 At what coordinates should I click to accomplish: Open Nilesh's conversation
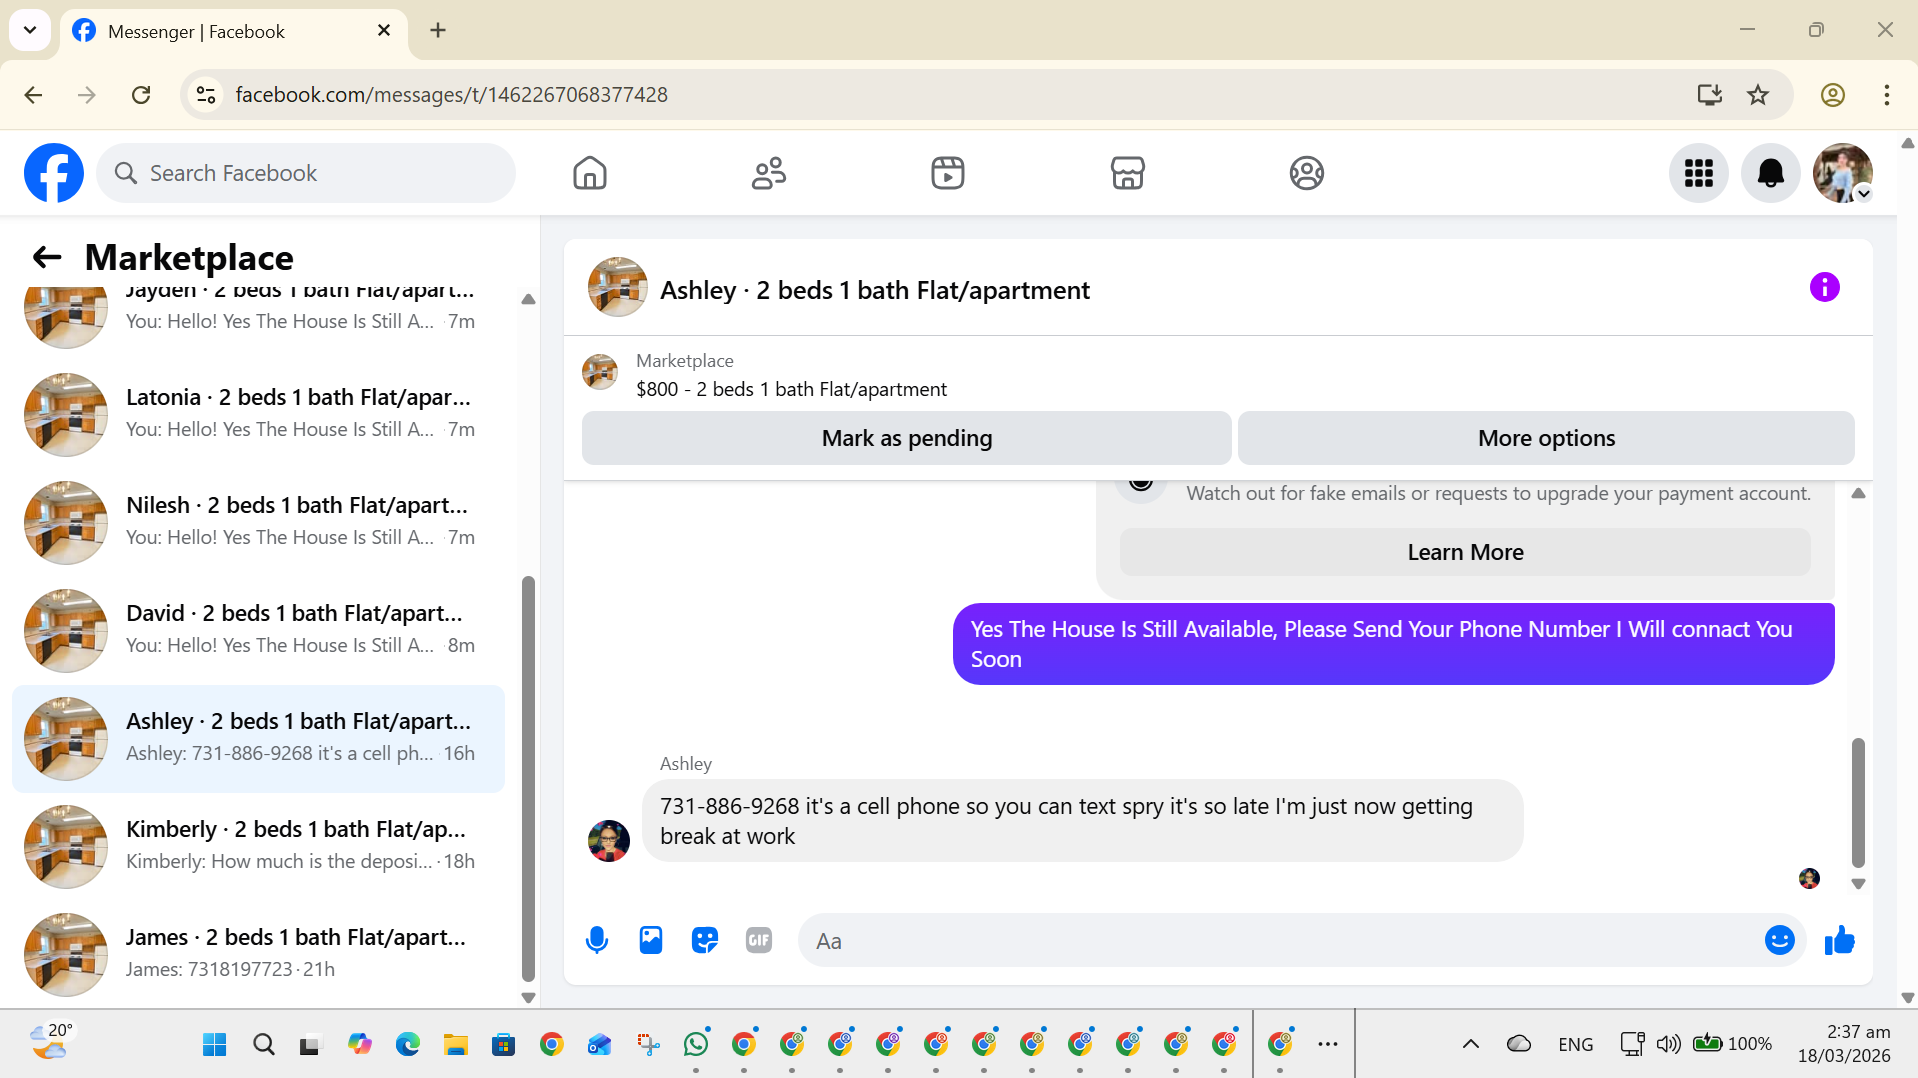258,522
